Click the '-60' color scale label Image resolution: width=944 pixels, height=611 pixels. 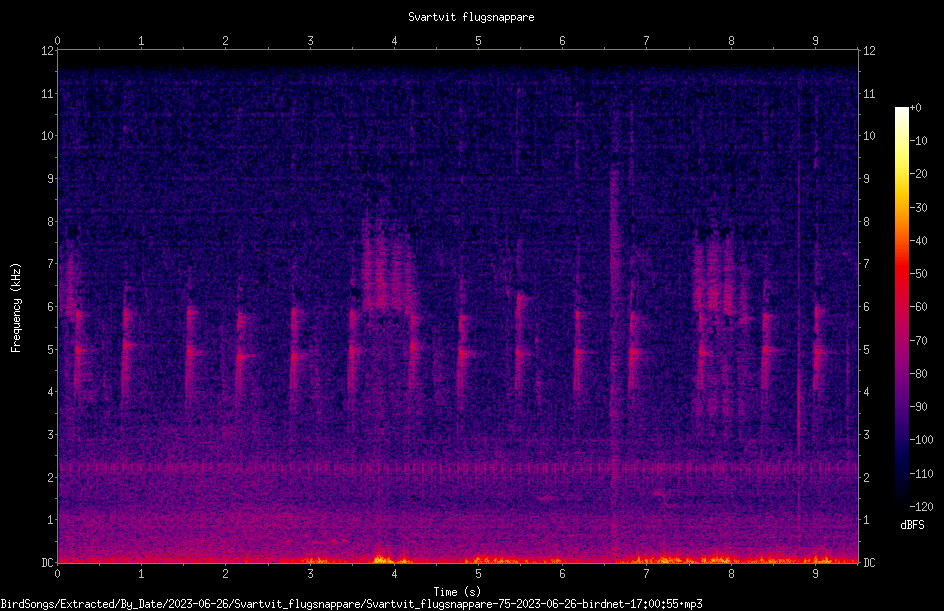point(918,307)
